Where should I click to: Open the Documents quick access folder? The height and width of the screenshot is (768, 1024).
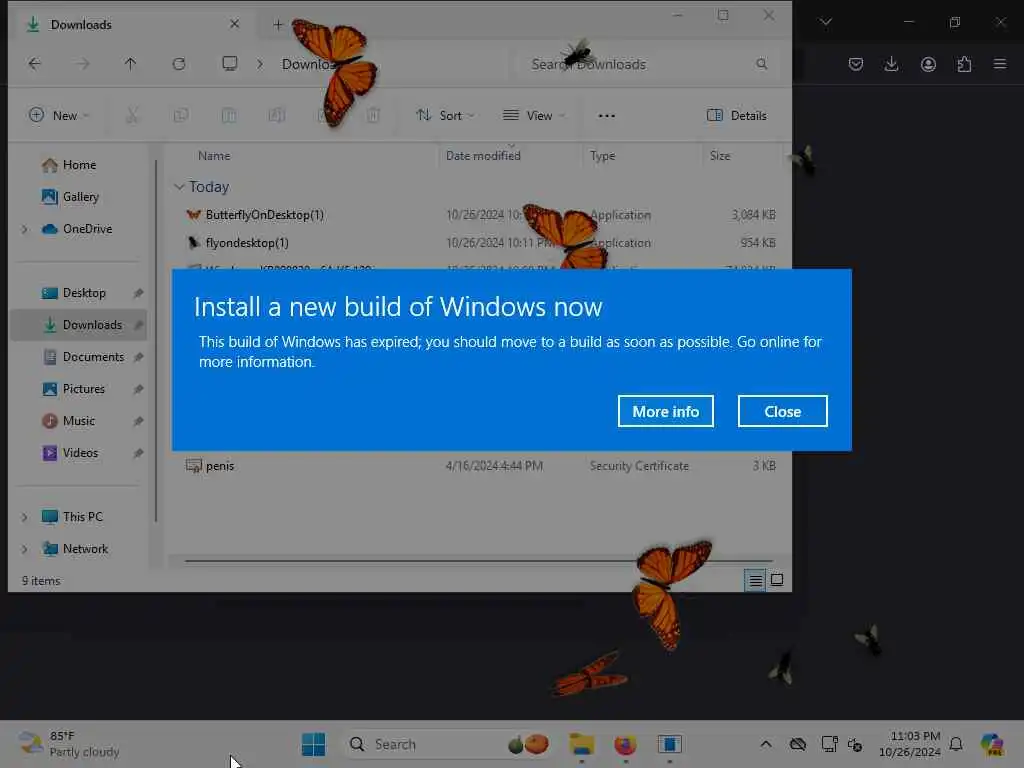click(x=93, y=357)
